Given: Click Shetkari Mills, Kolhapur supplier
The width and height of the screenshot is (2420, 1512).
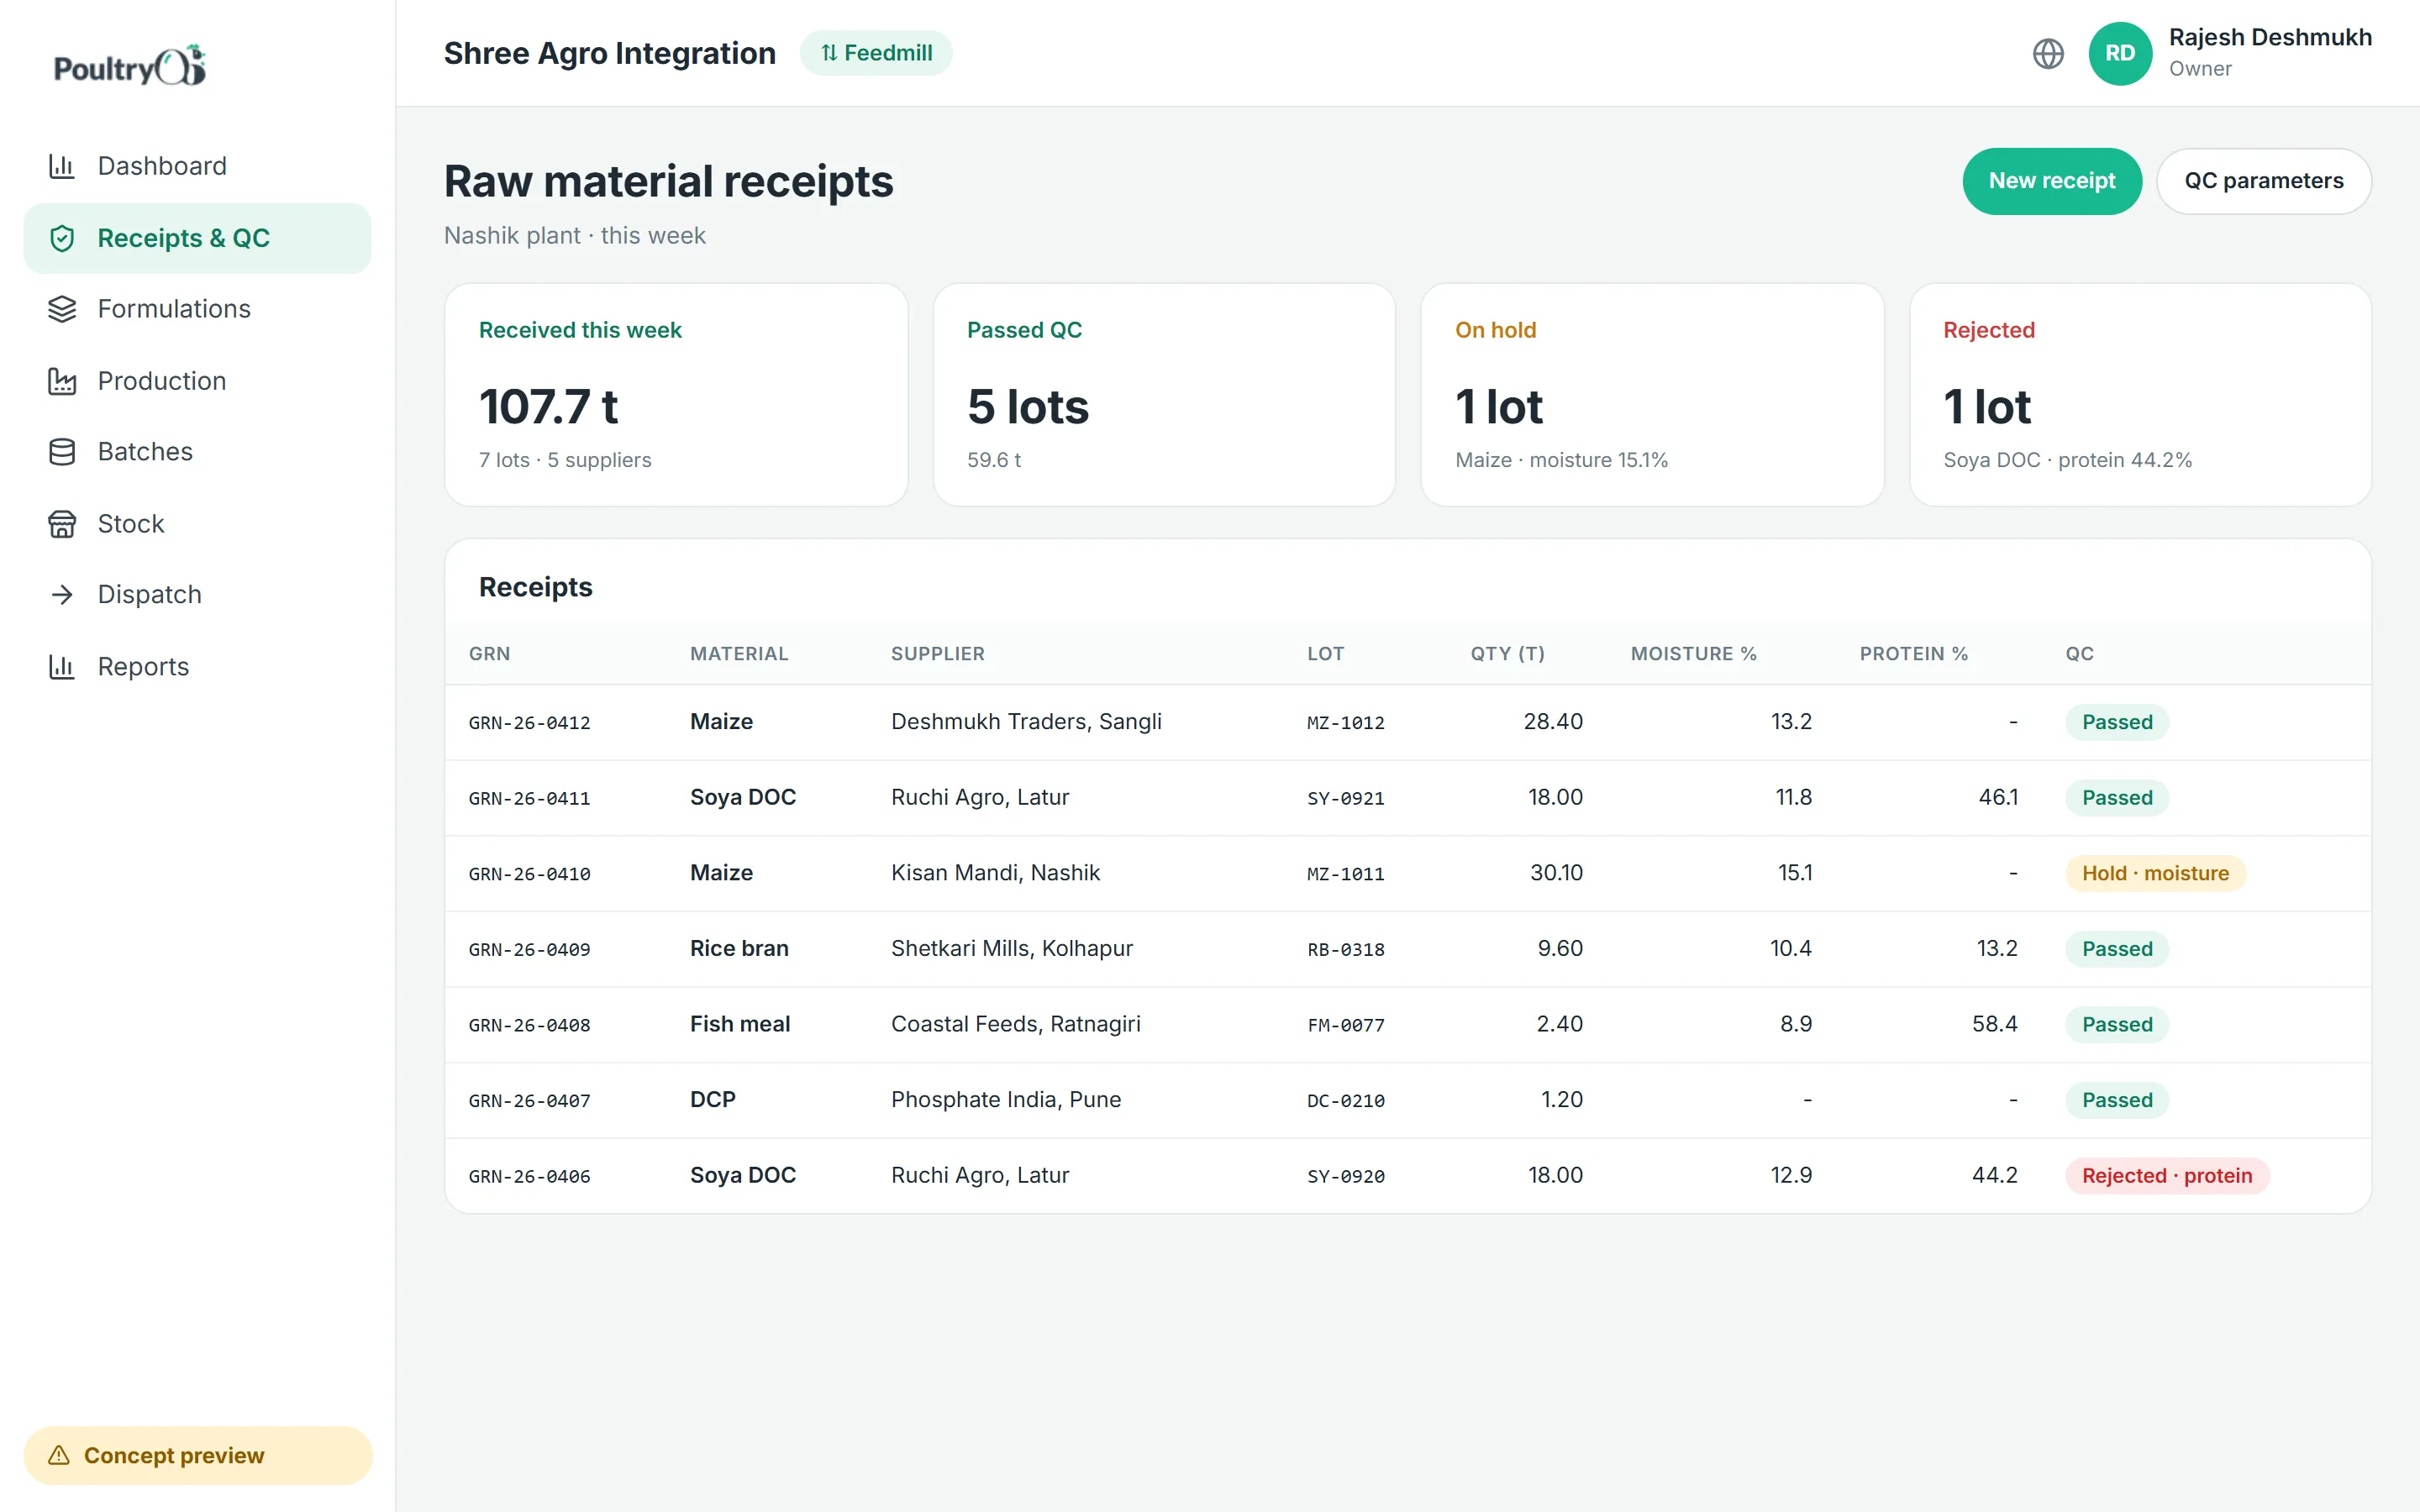Looking at the screenshot, I should click(x=1012, y=949).
